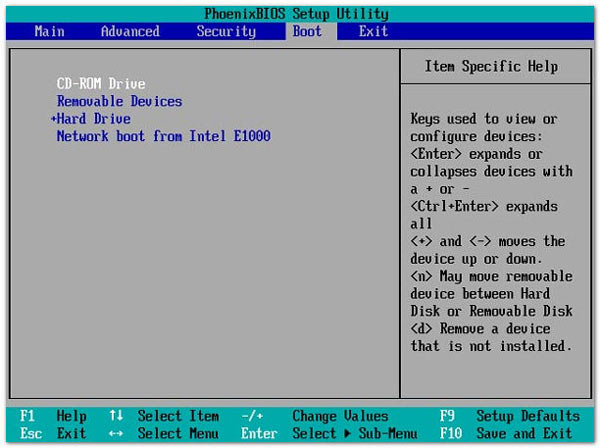The height and width of the screenshot is (448, 600).
Task: Click help text 'device up or down.'
Action: tap(476, 259)
